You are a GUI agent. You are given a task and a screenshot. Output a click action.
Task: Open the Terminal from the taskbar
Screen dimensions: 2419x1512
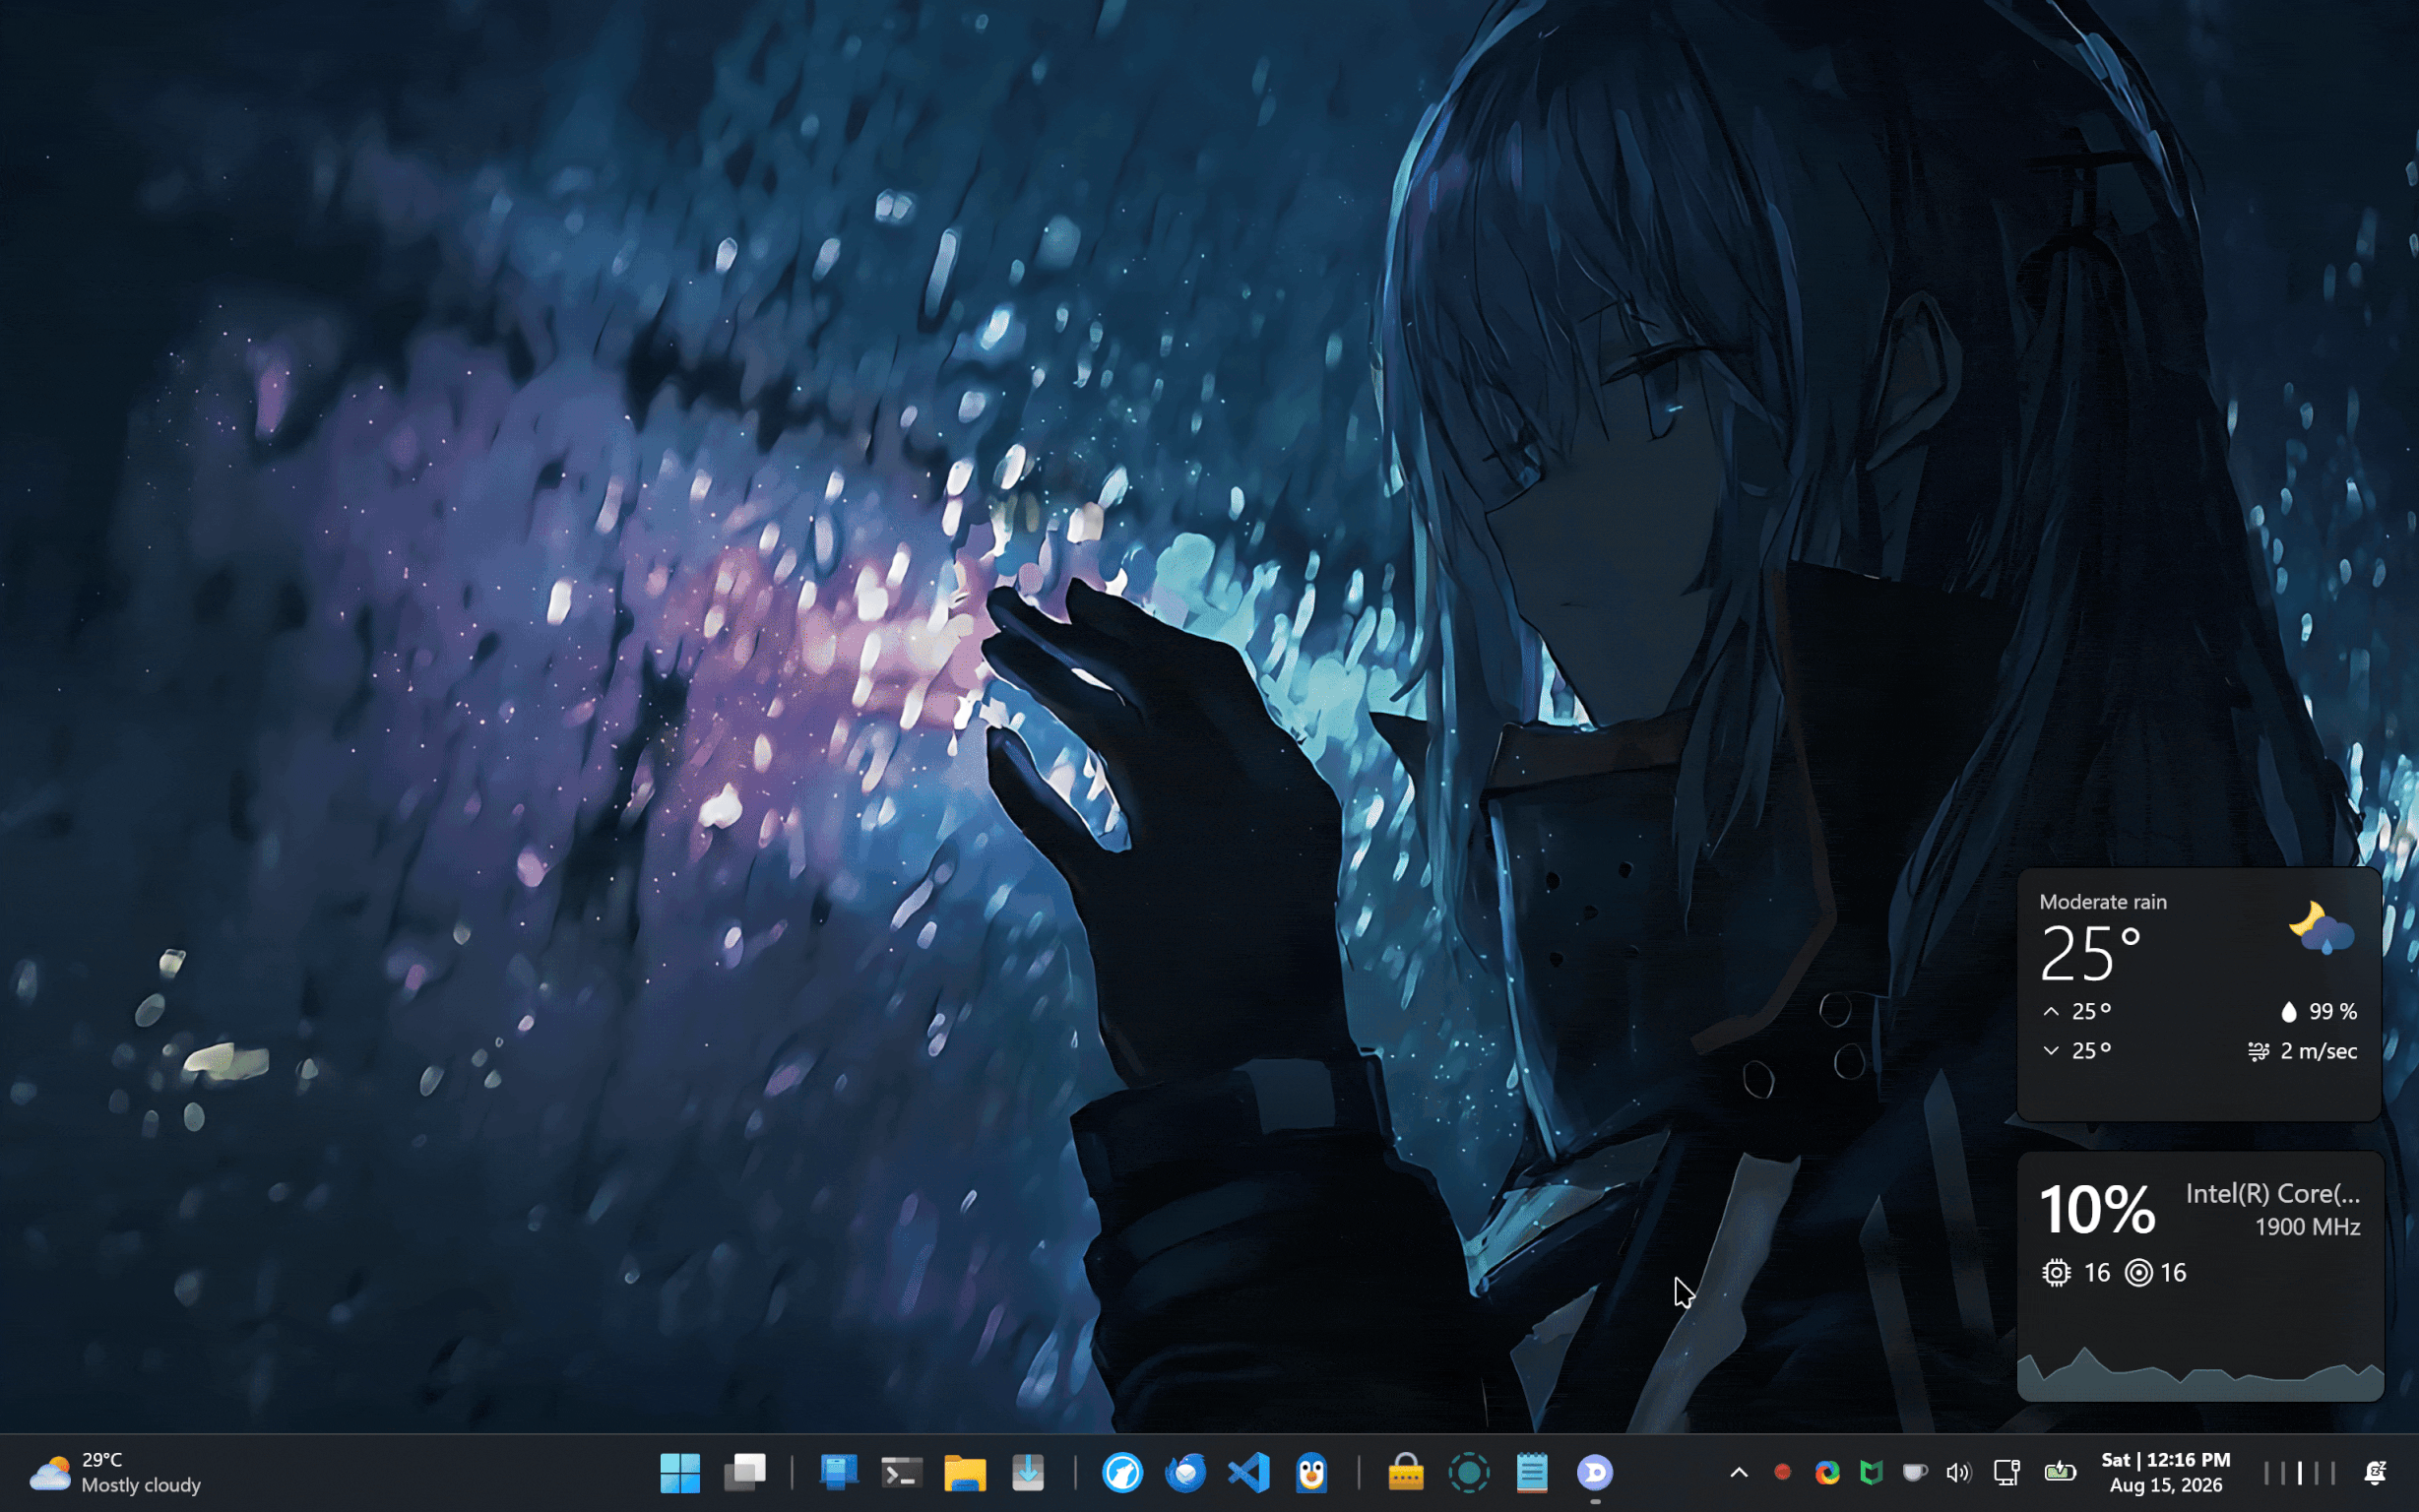[x=901, y=1472]
